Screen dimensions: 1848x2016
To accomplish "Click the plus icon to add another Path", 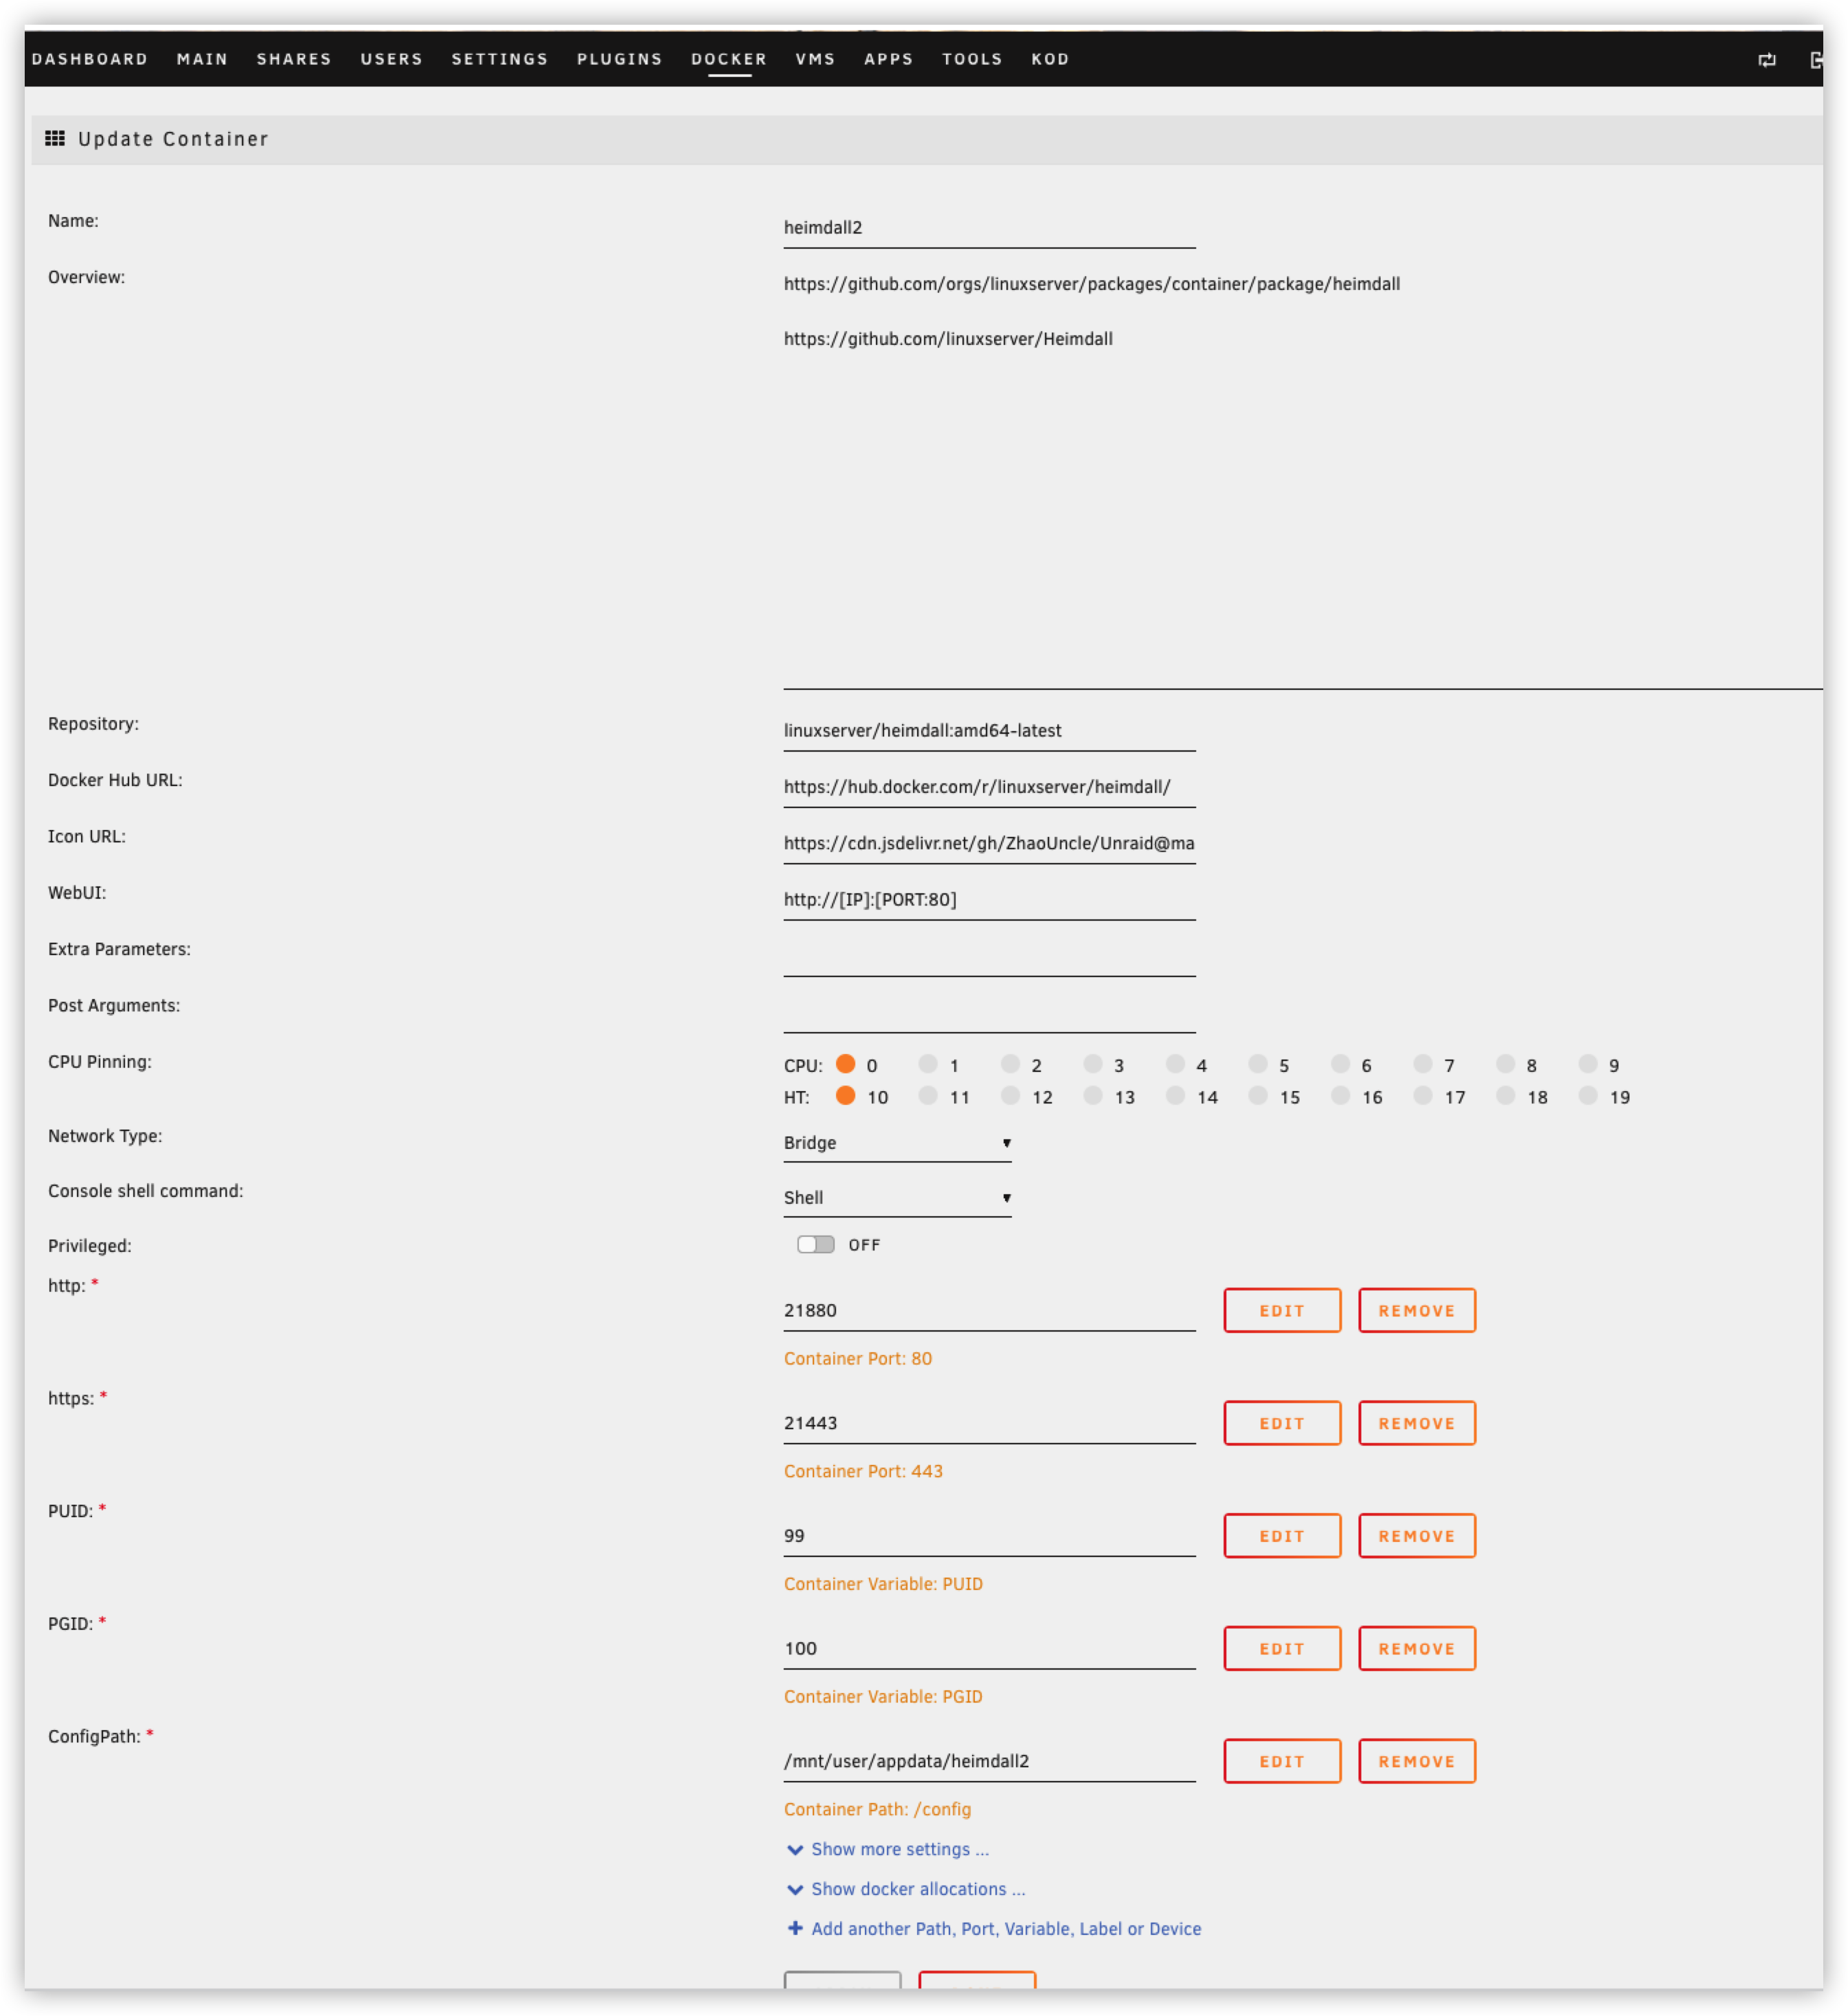I will [795, 1929].
